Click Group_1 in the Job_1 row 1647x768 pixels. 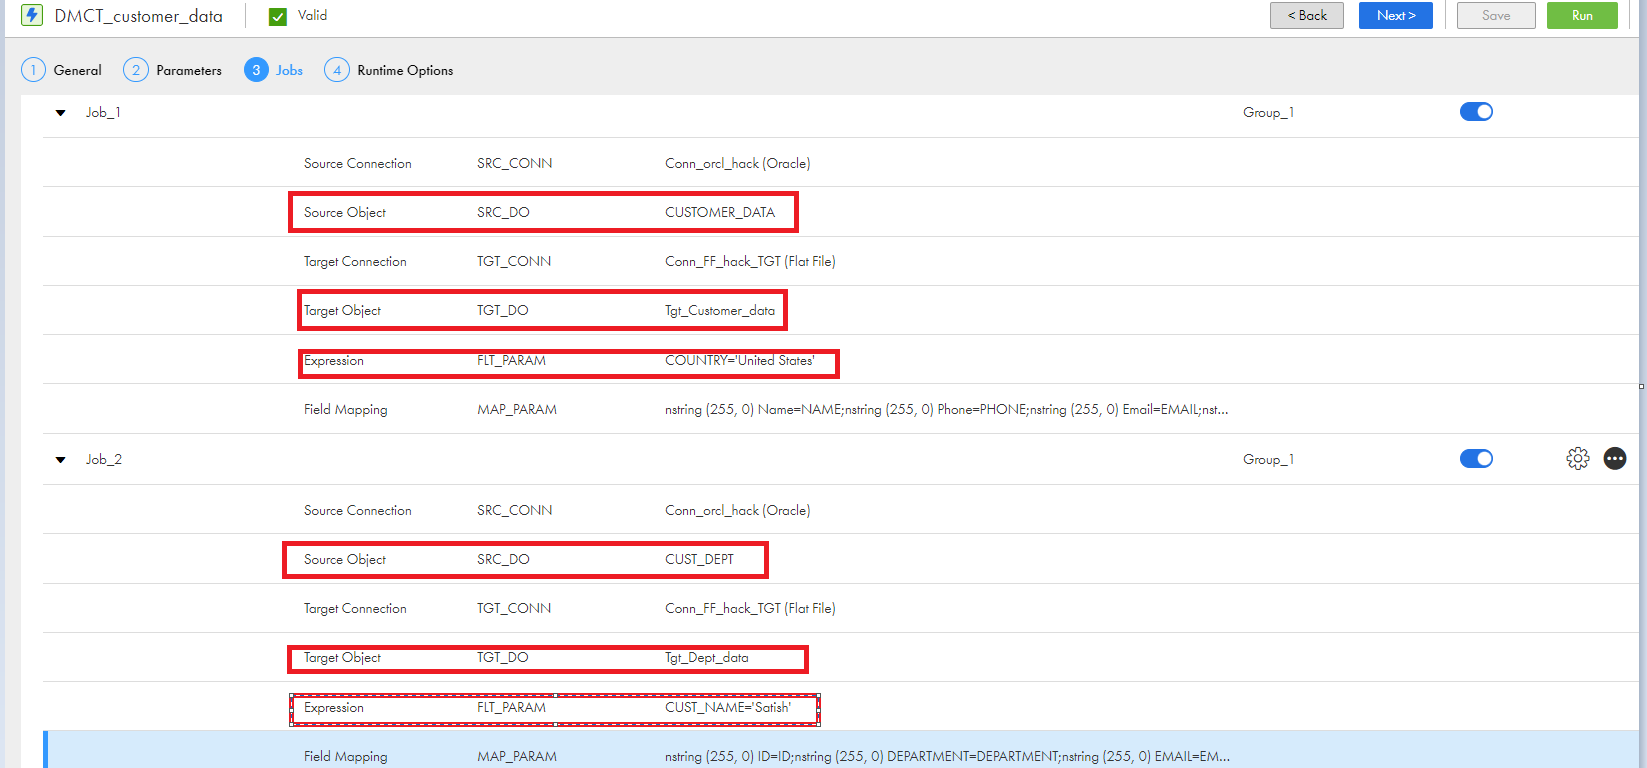[x=1268, y=112]
